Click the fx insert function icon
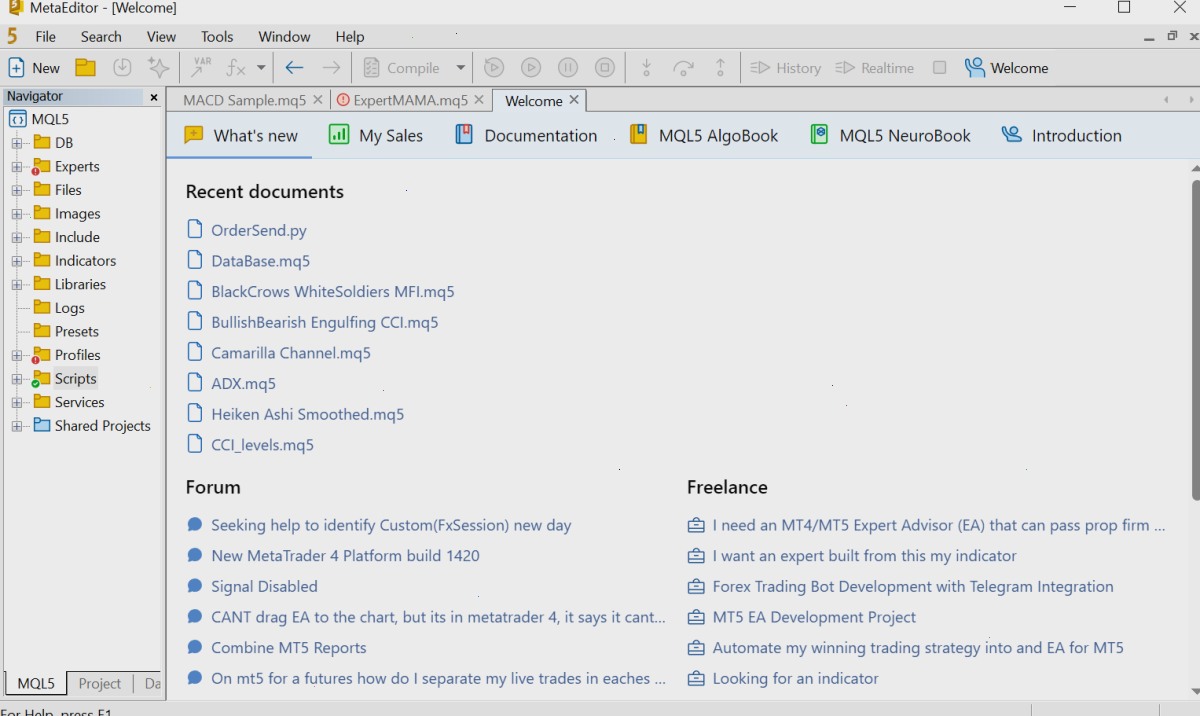Viewport: 1200px width, 716px height. 236,68
